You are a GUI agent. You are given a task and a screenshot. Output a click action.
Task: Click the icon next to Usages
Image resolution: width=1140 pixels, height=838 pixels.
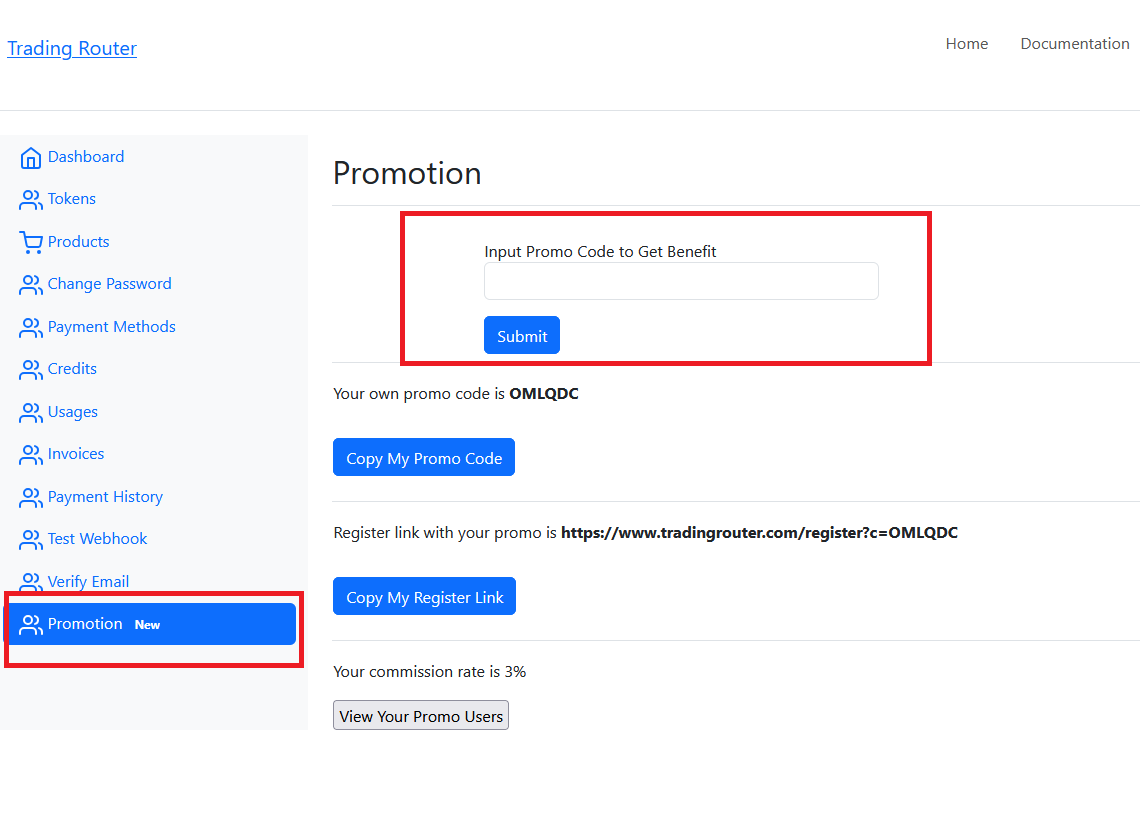click(x=31, y=412)
